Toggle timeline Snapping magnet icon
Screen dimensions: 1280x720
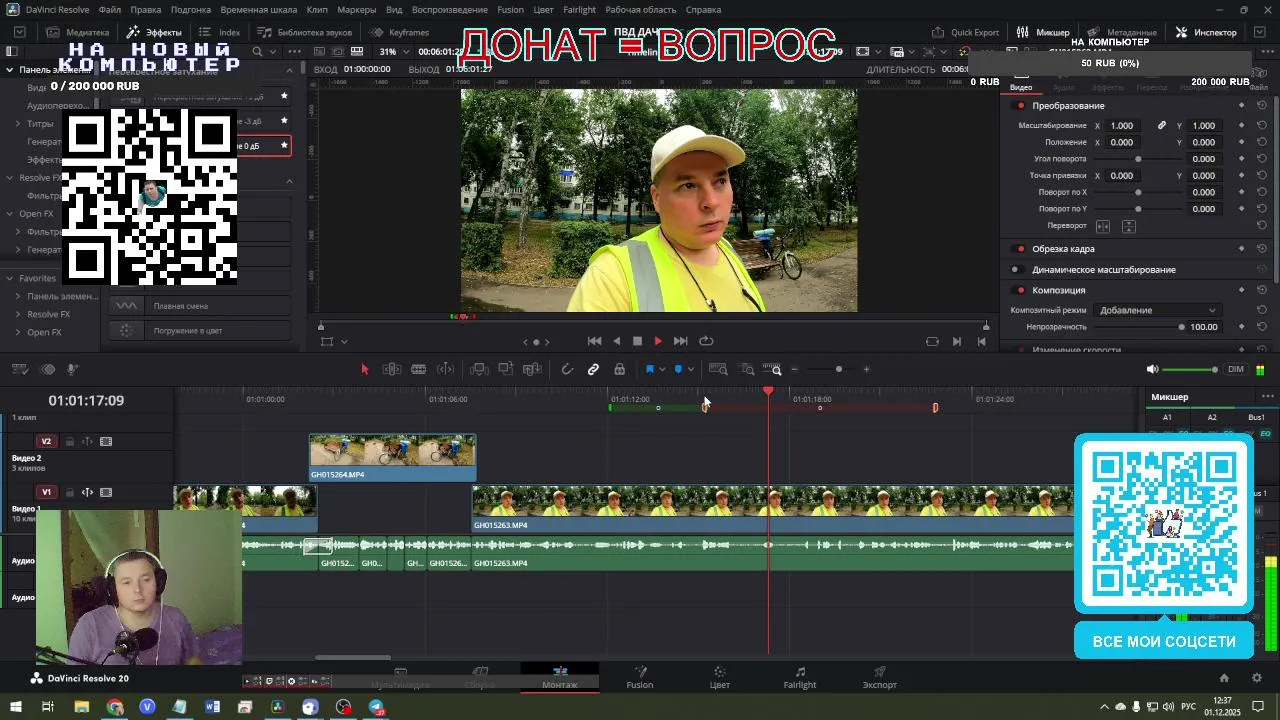[567, 370]
